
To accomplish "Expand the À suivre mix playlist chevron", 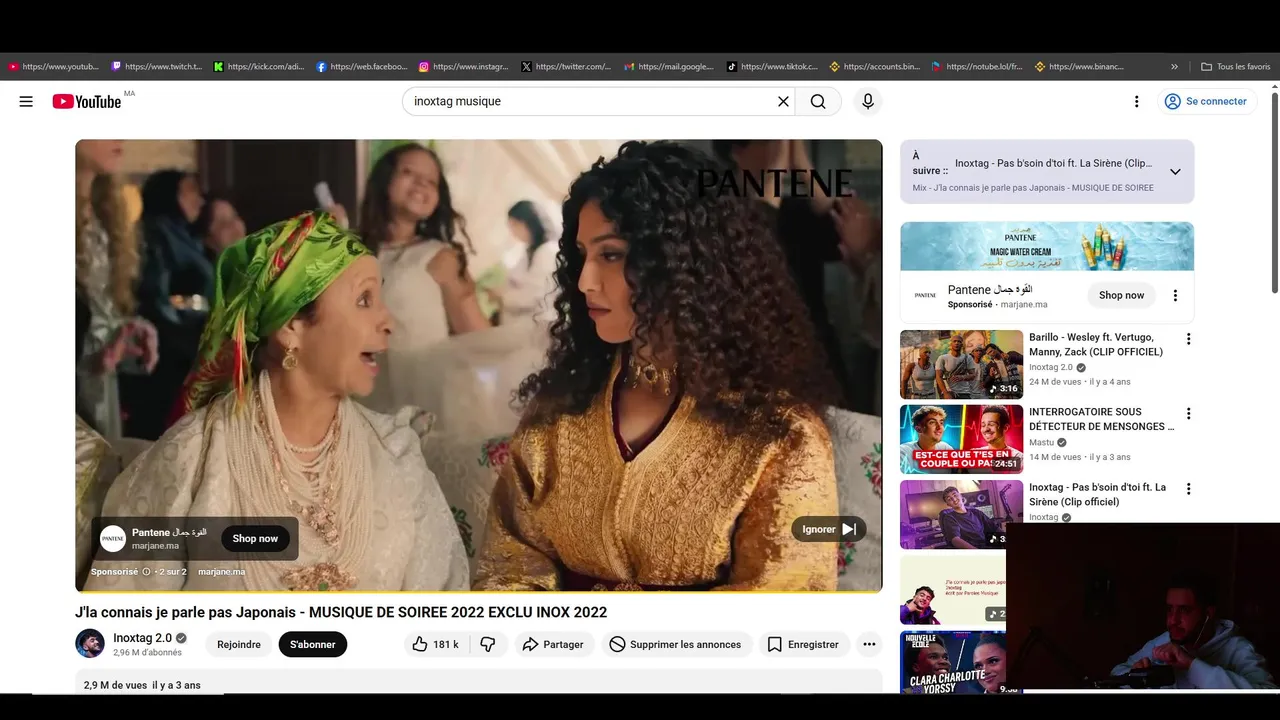I will 1175,171.
